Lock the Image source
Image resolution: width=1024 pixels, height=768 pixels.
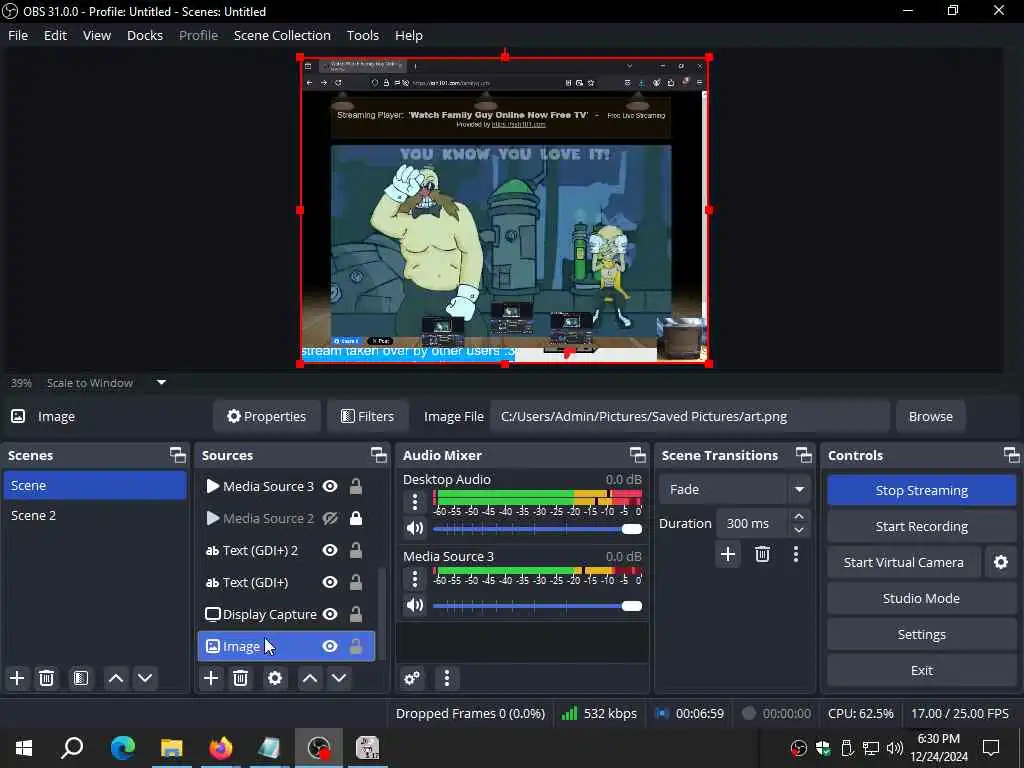tap(356, 646)
